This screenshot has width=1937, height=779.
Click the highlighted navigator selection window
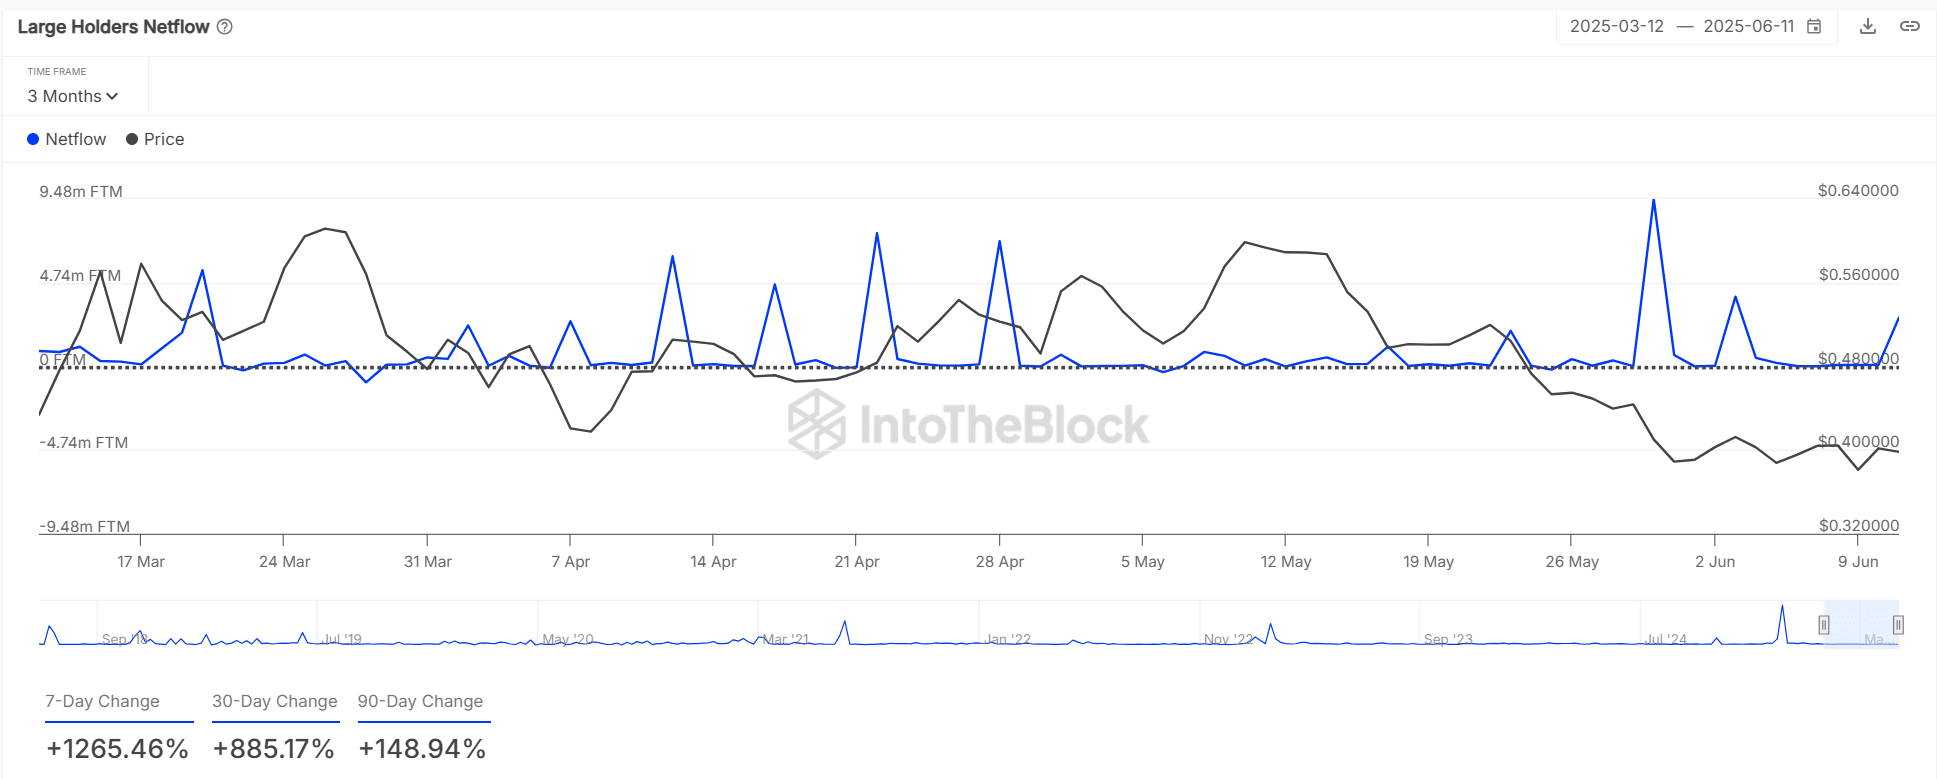point(1861,625)
